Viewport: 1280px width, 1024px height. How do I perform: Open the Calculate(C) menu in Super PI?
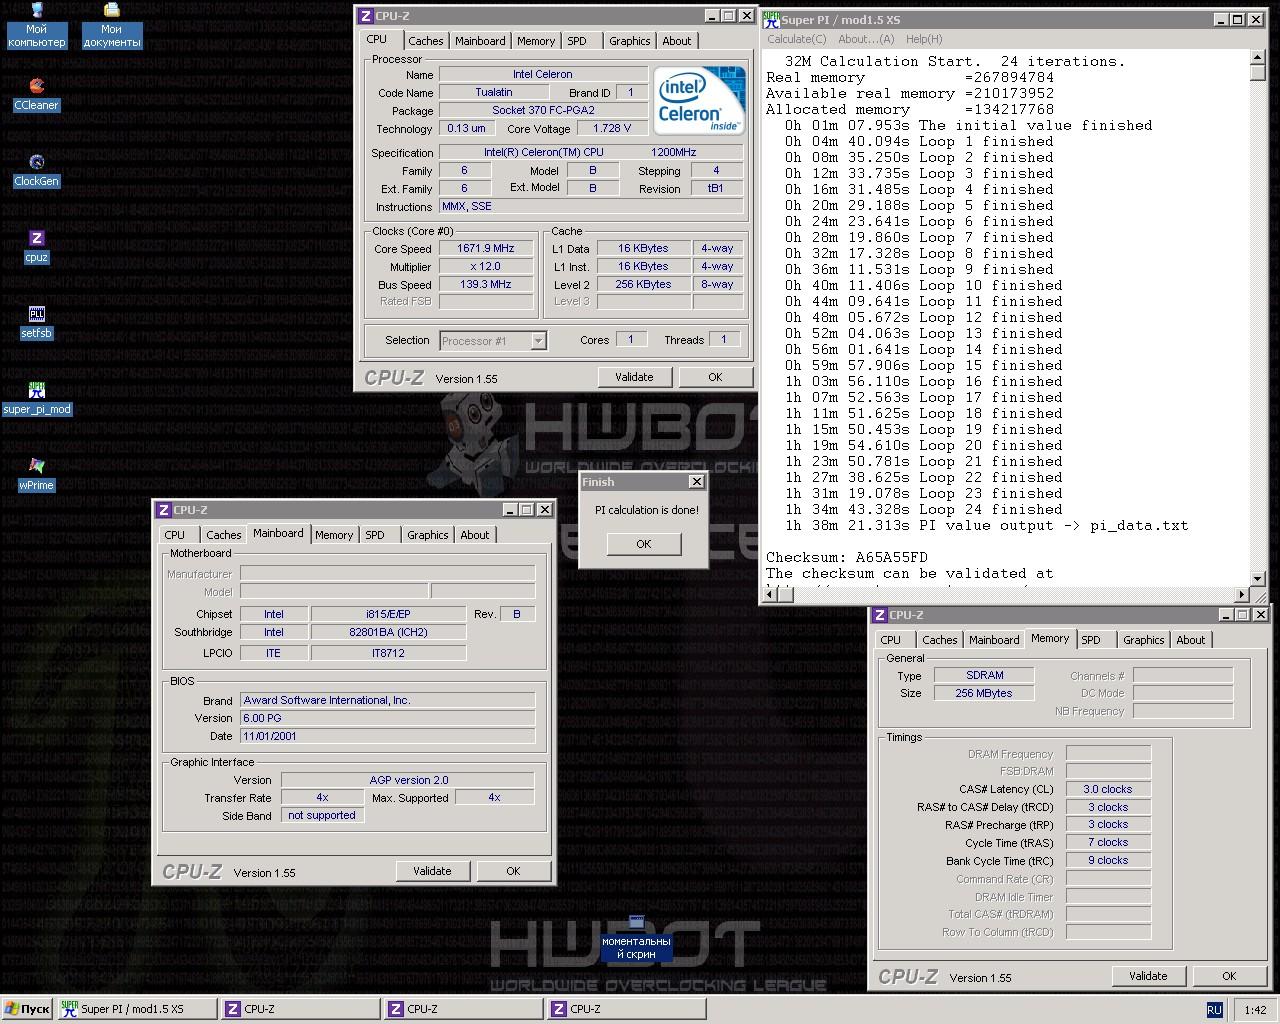click(797, 39)
